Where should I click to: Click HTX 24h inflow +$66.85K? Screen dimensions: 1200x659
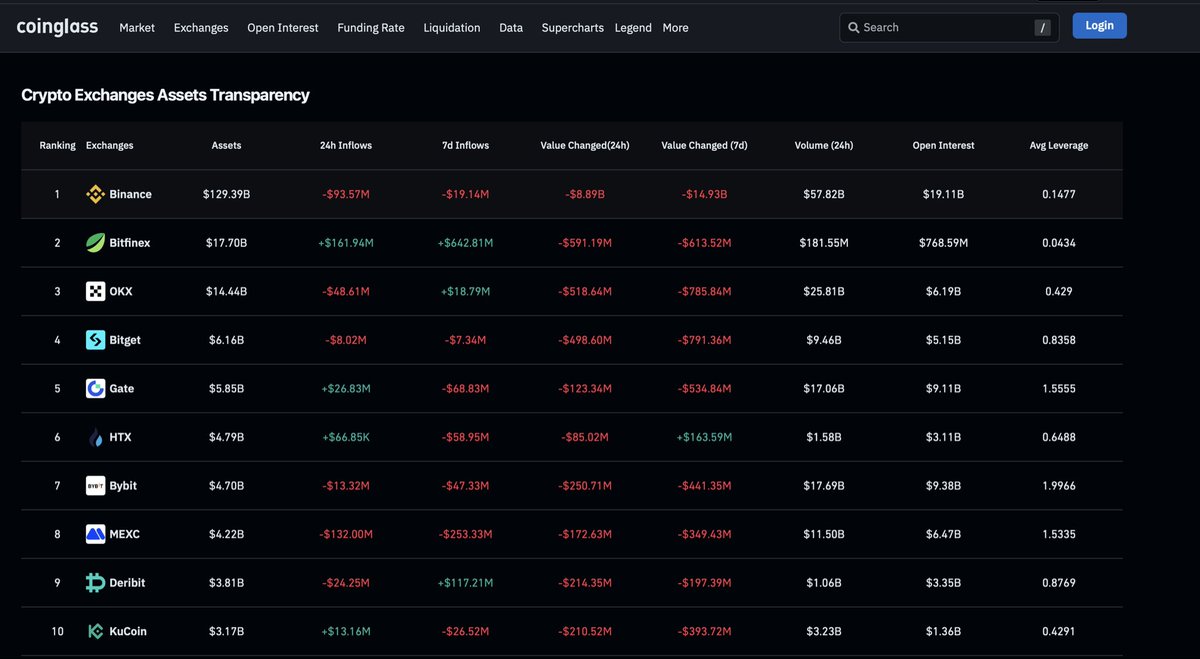pos(346,437)
